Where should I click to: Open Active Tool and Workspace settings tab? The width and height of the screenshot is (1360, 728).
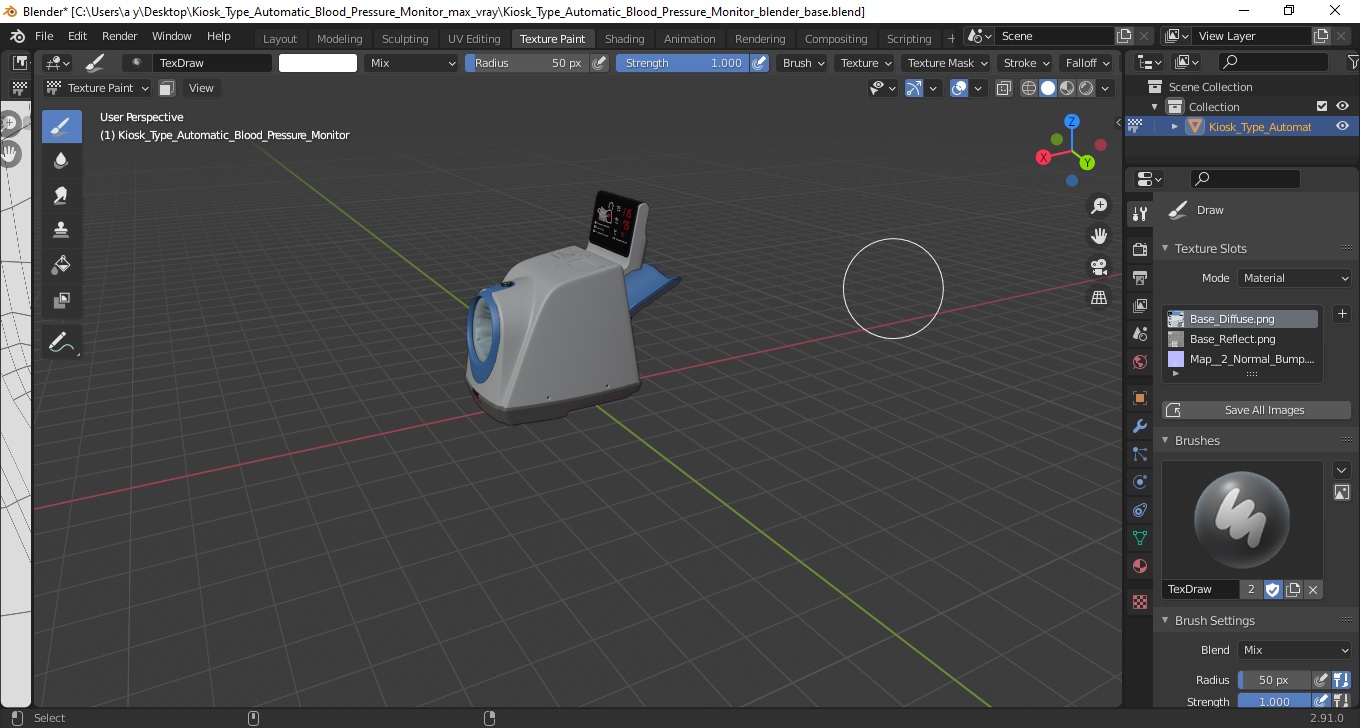pos(1139,214)
